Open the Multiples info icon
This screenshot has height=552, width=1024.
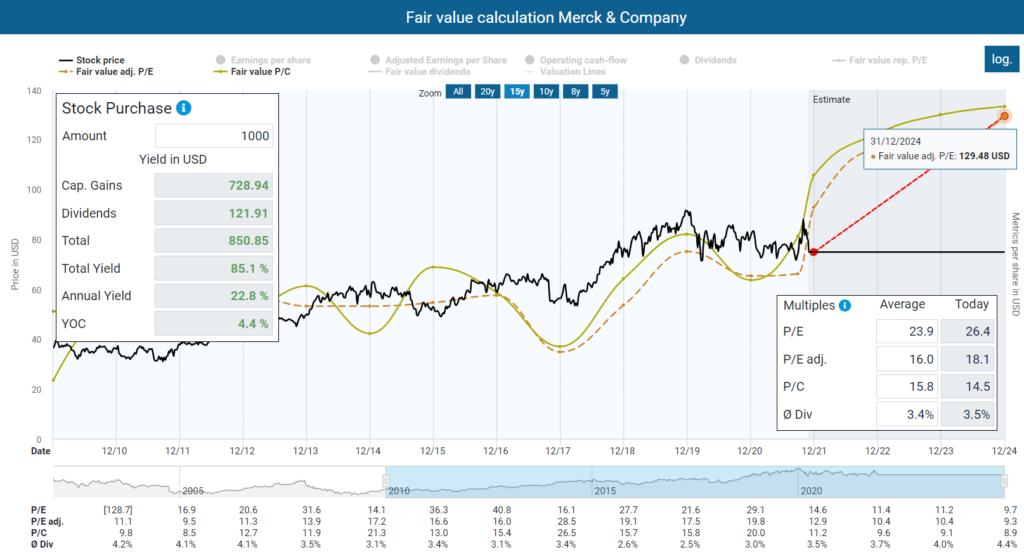click(x=844, y=305)
